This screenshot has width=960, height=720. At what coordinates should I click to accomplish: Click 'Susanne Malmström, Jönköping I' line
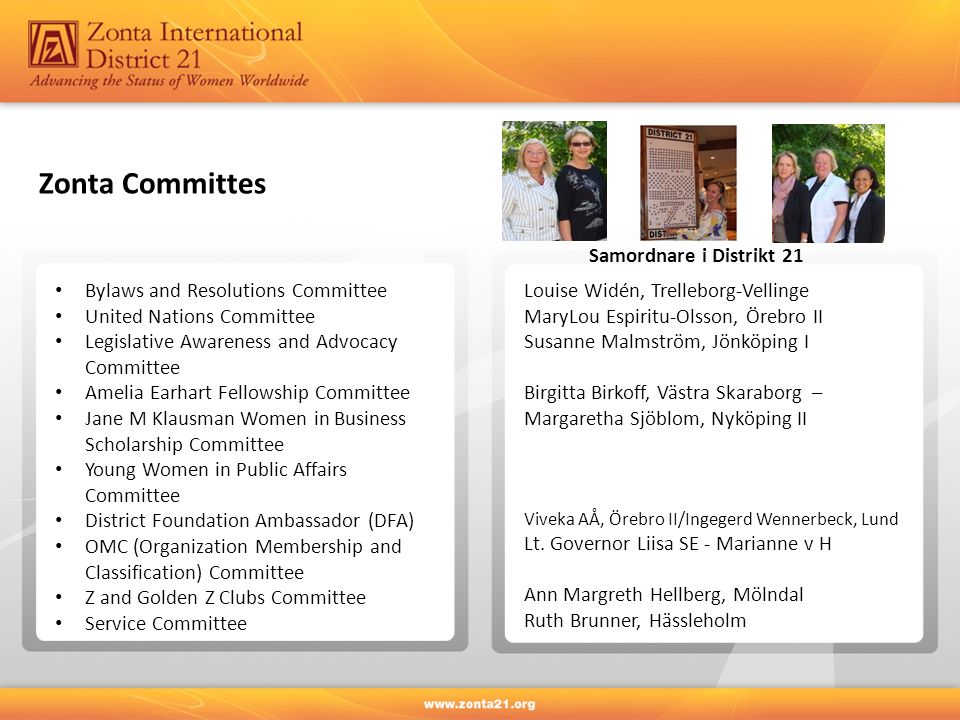coord(666,342)
